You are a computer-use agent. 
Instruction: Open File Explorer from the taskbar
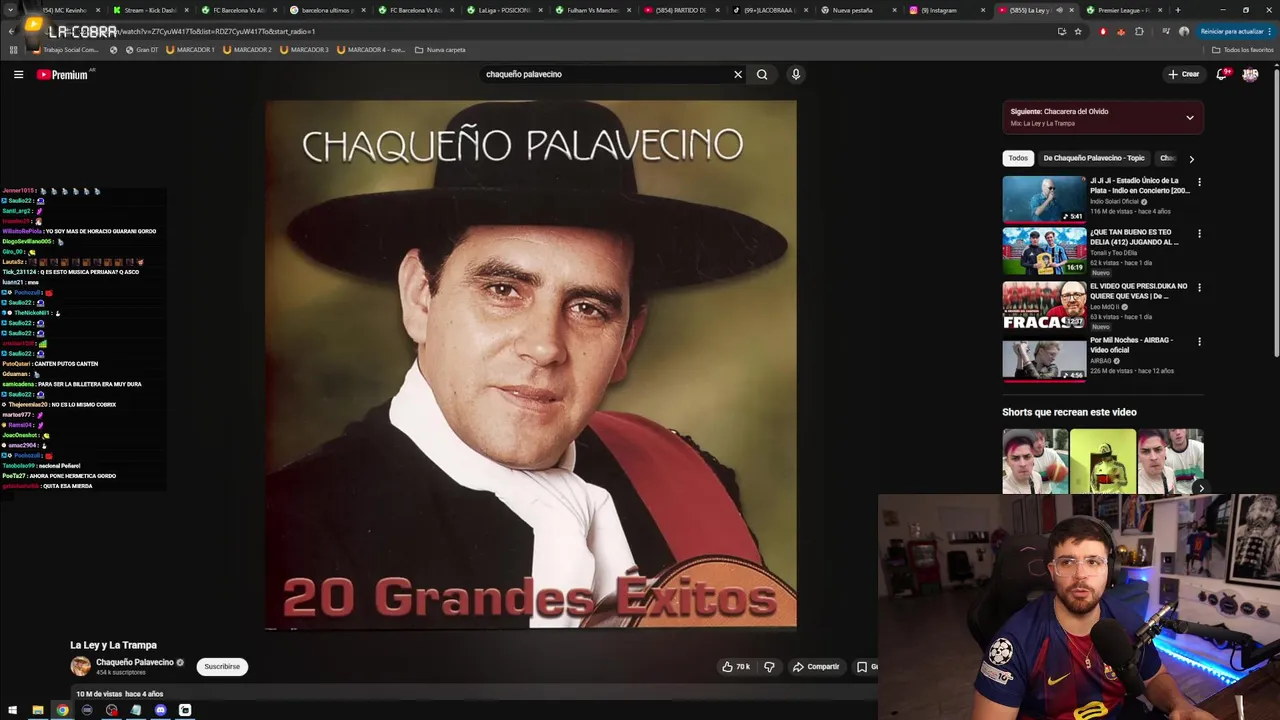[38, 710]
